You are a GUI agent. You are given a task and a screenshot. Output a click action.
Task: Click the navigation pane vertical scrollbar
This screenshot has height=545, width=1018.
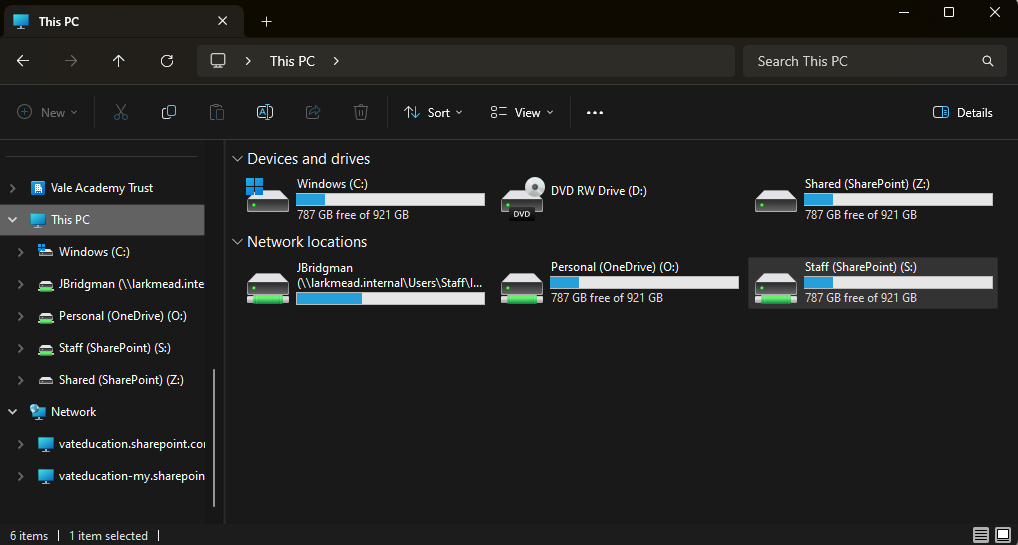214,438
